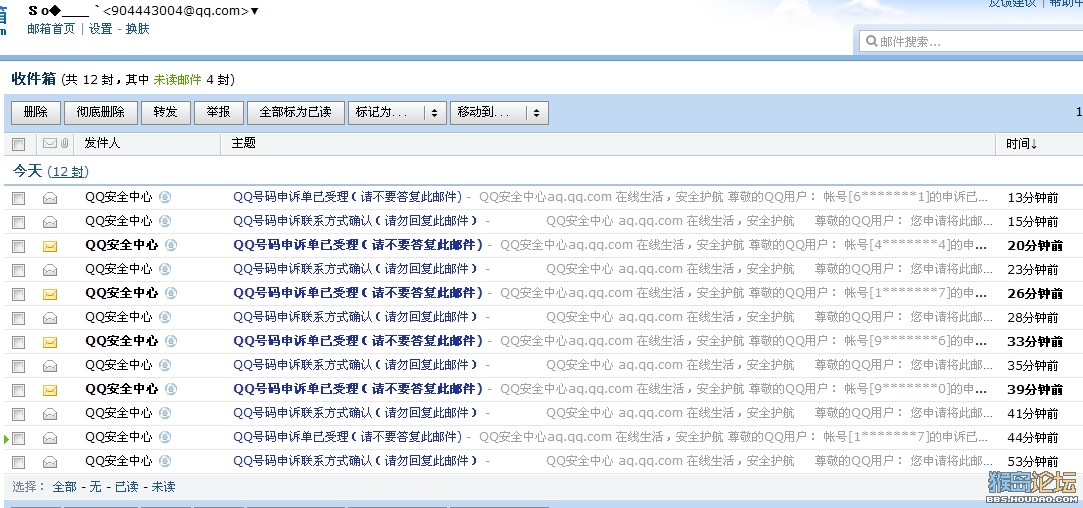Click sender badge icon in 20分钟前 row
1083x508 pixels.
coord(171,245)
